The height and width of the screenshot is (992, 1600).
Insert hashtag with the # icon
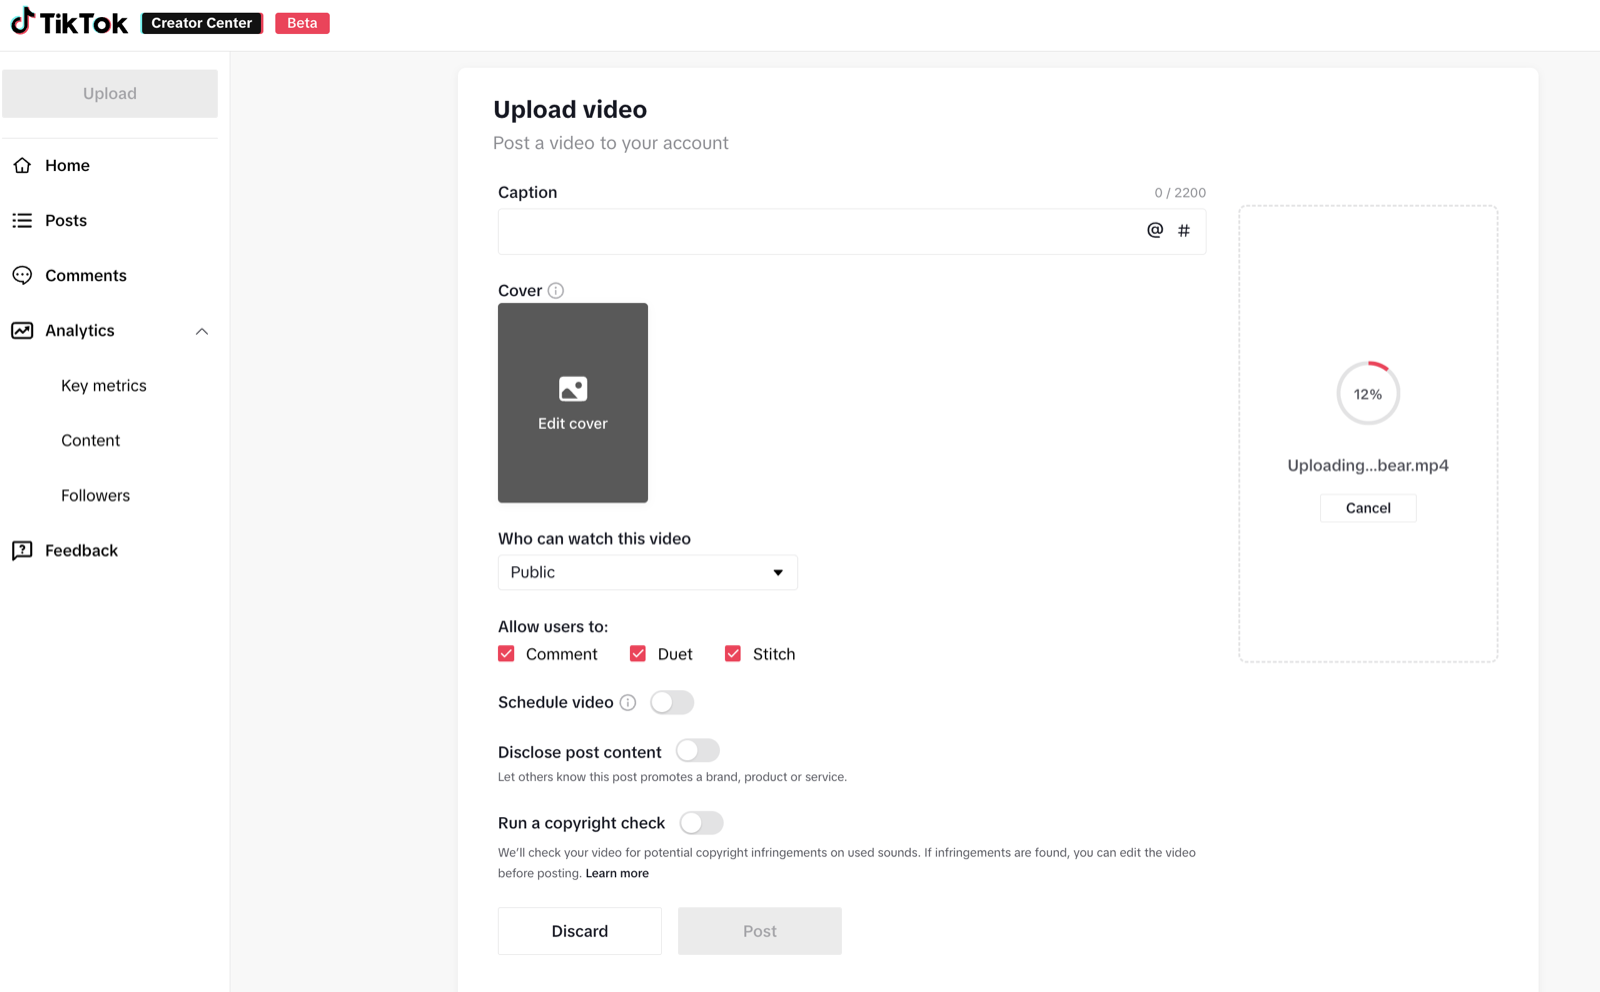1184,231
